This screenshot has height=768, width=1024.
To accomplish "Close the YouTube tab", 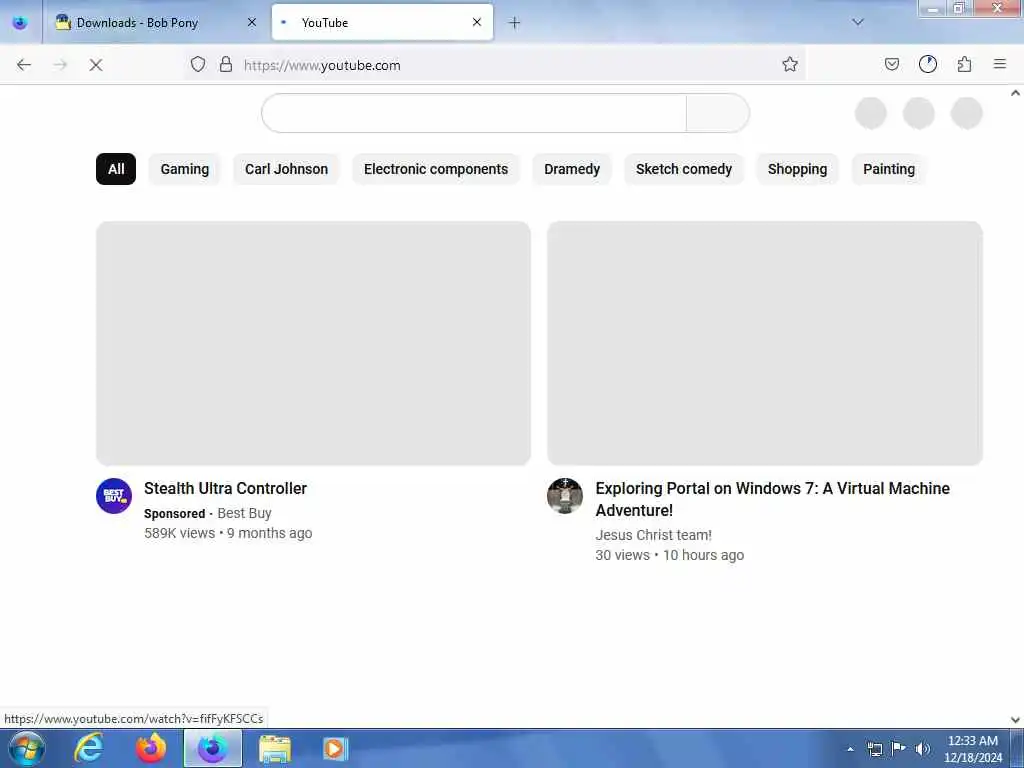I will (x=477, y=22).
